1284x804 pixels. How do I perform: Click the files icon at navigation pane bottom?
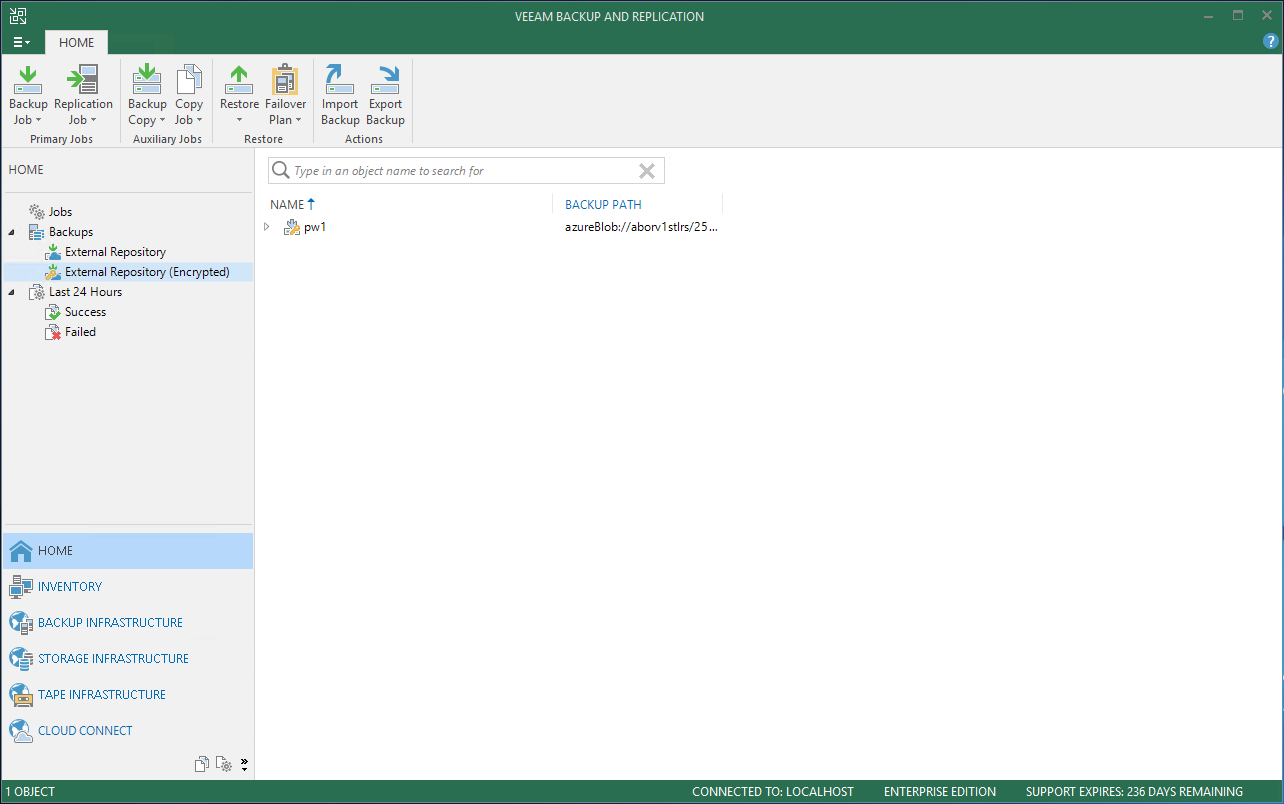click(203, 765)
